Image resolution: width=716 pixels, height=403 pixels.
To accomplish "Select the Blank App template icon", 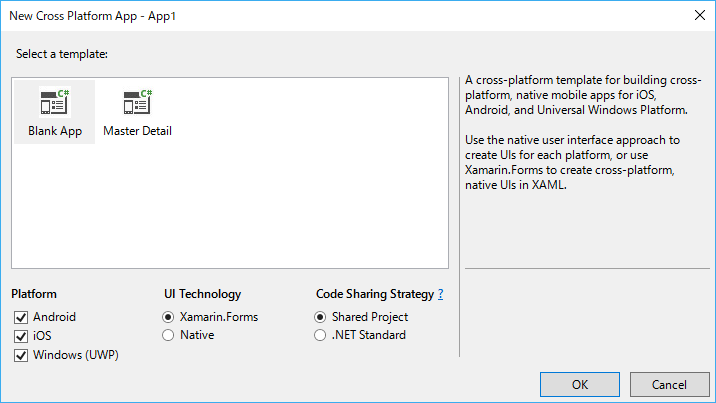I will click(55, 102).
